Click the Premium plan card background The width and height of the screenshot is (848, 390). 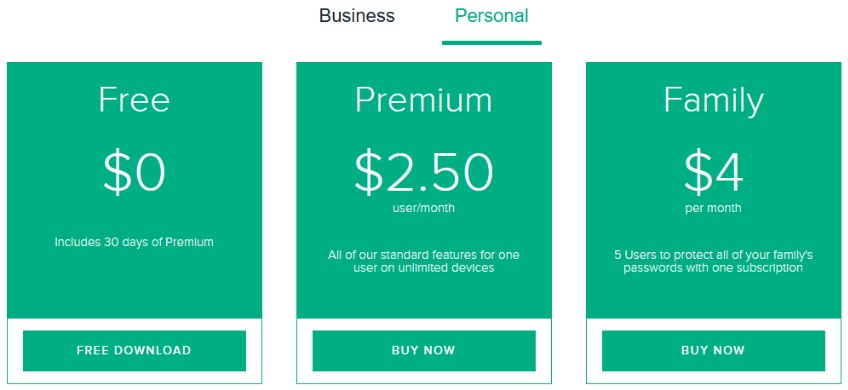424,298
